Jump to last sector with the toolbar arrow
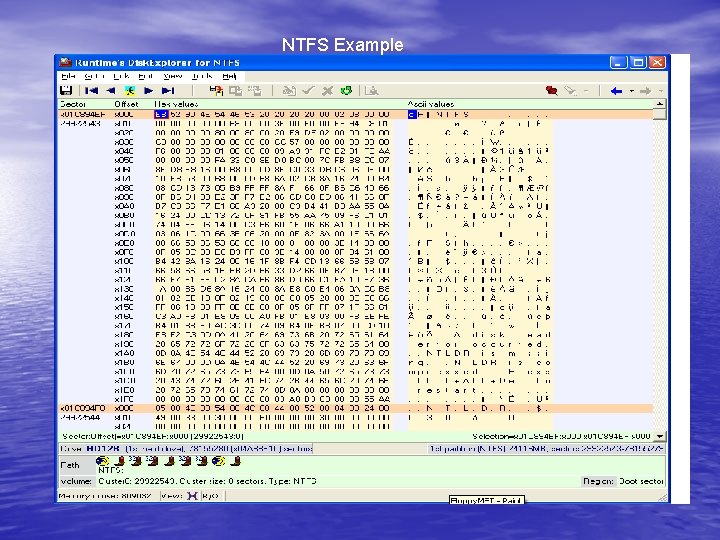 point(168,91)
